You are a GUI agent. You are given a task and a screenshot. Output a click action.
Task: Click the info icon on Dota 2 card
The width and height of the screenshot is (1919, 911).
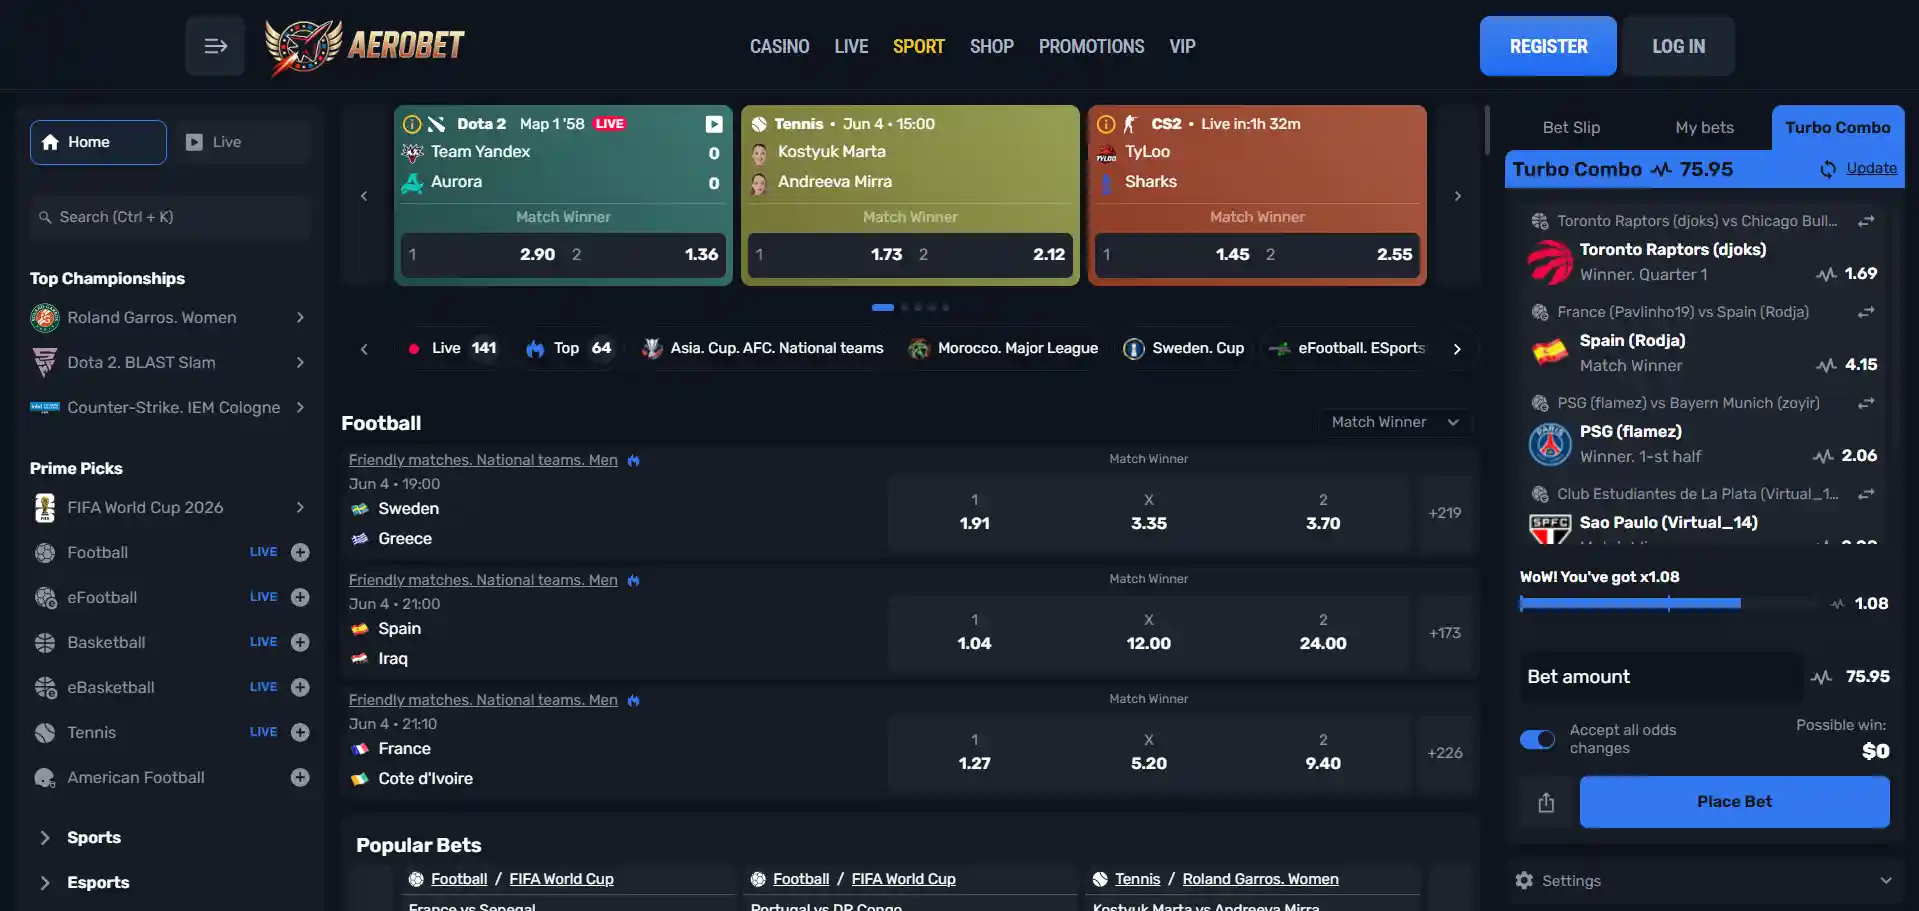click(x=411, y=124)
